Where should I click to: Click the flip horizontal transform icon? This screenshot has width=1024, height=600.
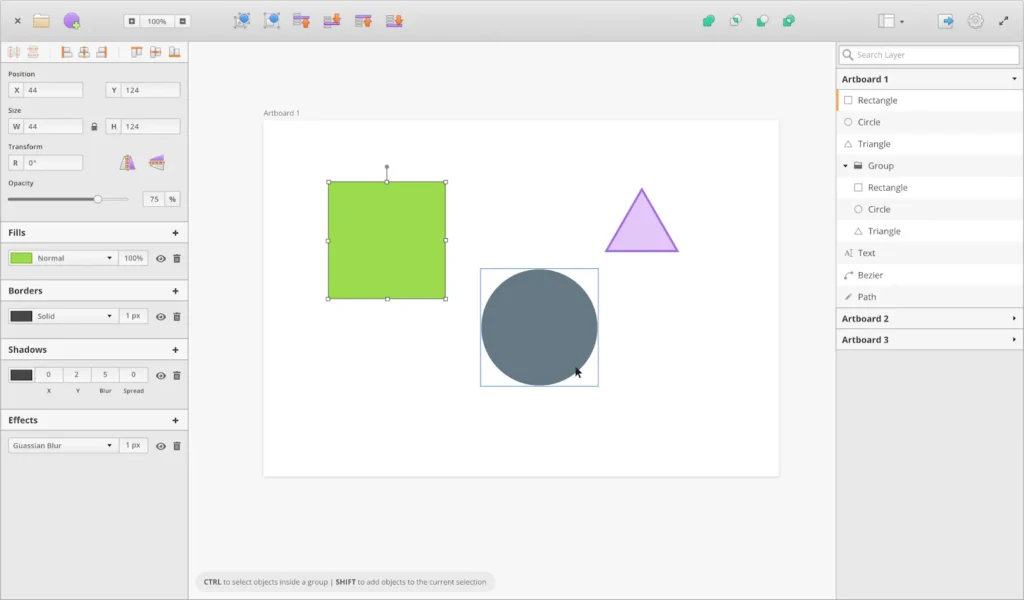[127, 163]
